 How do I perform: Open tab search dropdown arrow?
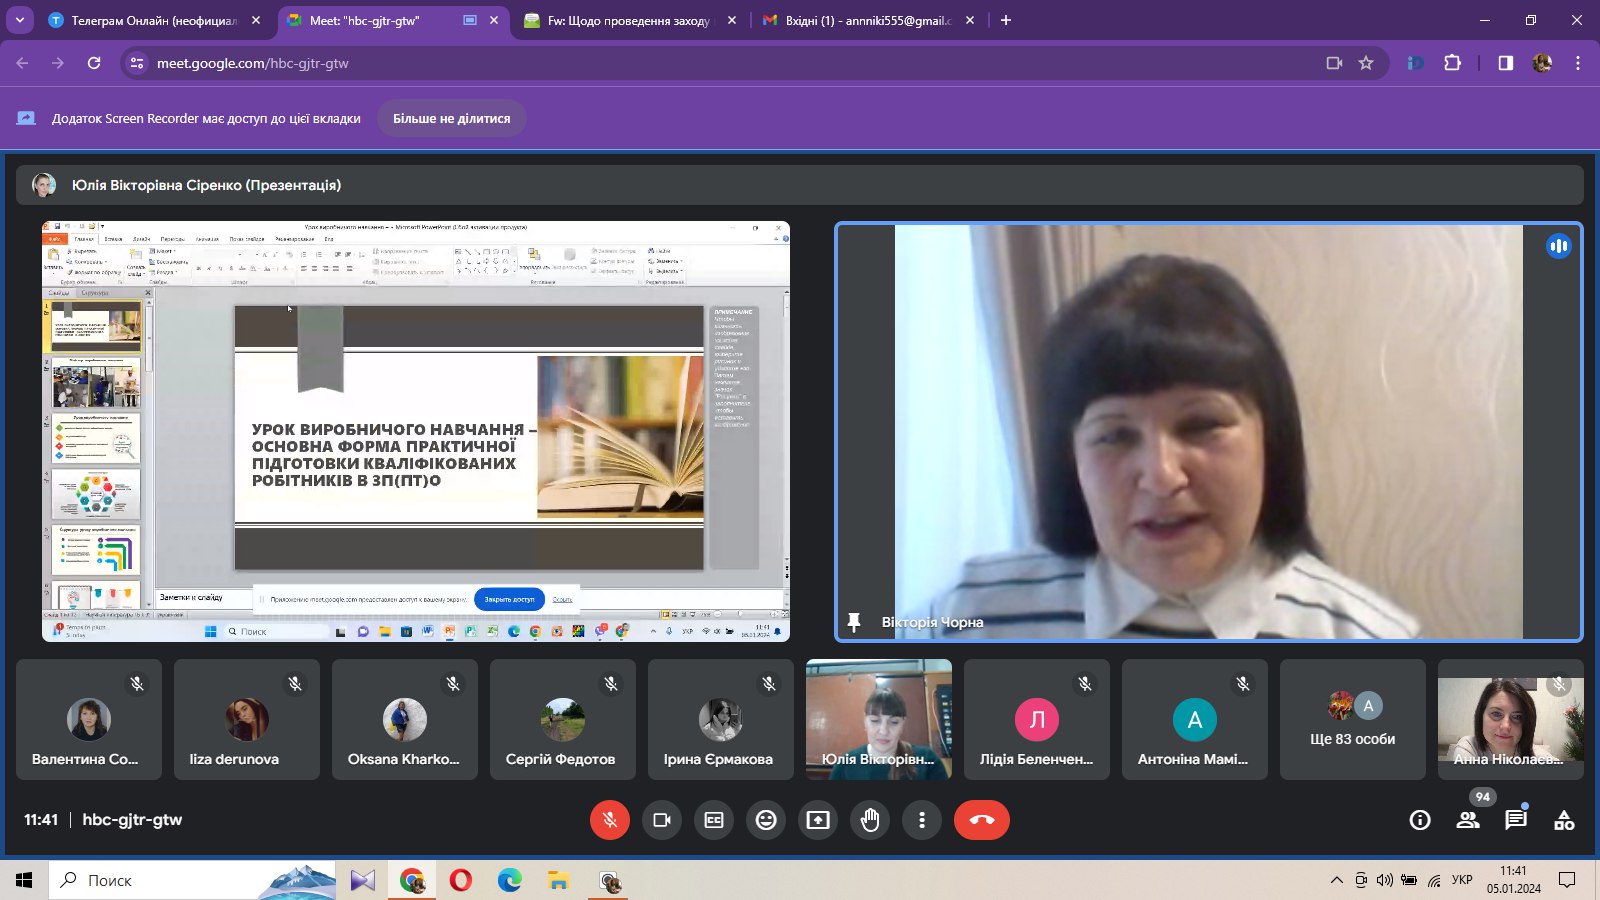click(19, 20)
